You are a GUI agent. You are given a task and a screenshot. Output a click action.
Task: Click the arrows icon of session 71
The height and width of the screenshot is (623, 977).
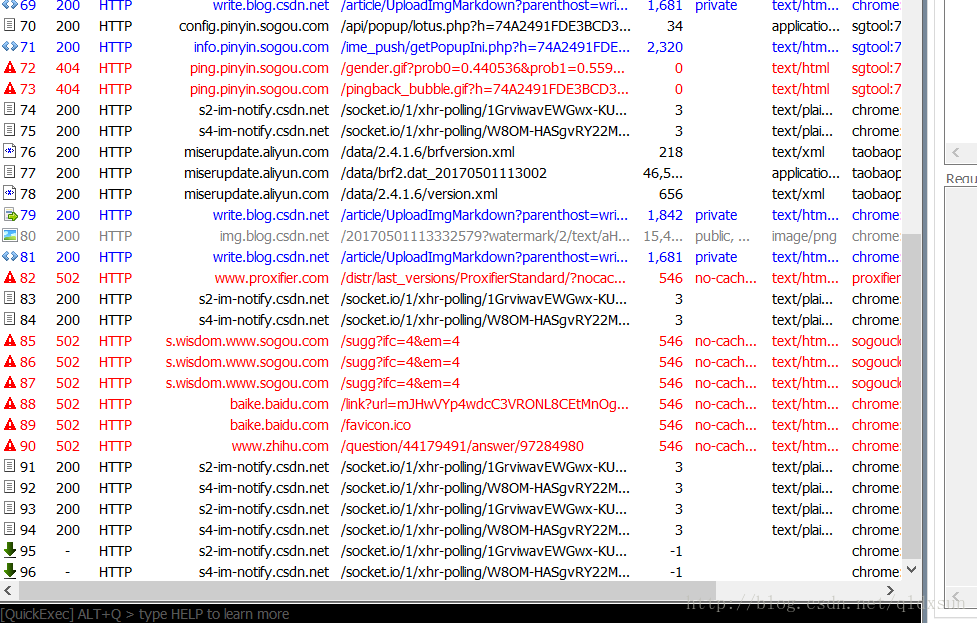pyautogui.click(x=9, y=47)
